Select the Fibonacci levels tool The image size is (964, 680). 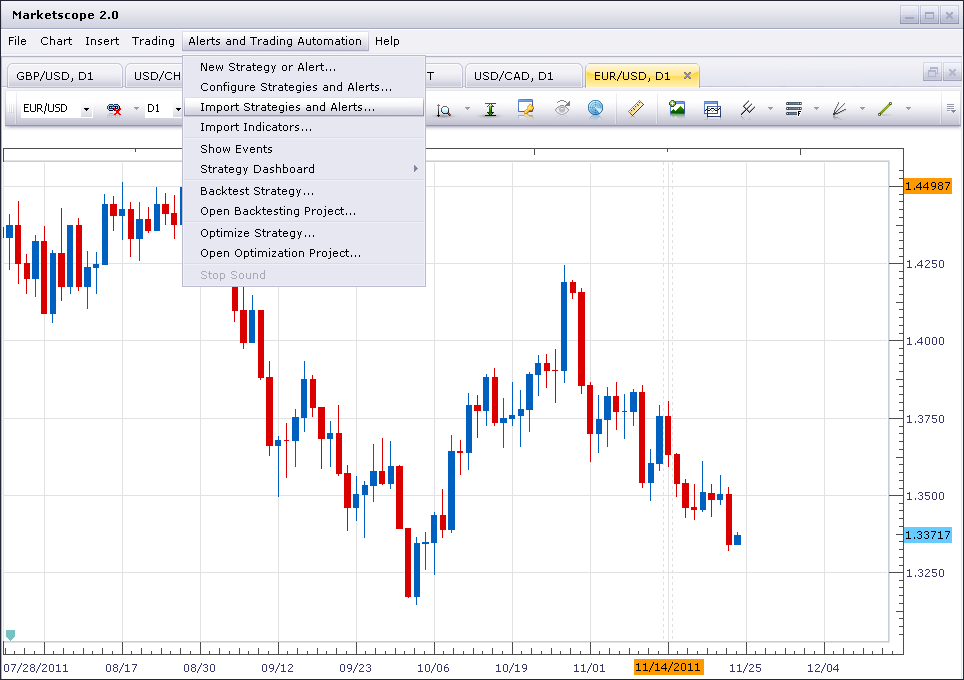[794, 109]
